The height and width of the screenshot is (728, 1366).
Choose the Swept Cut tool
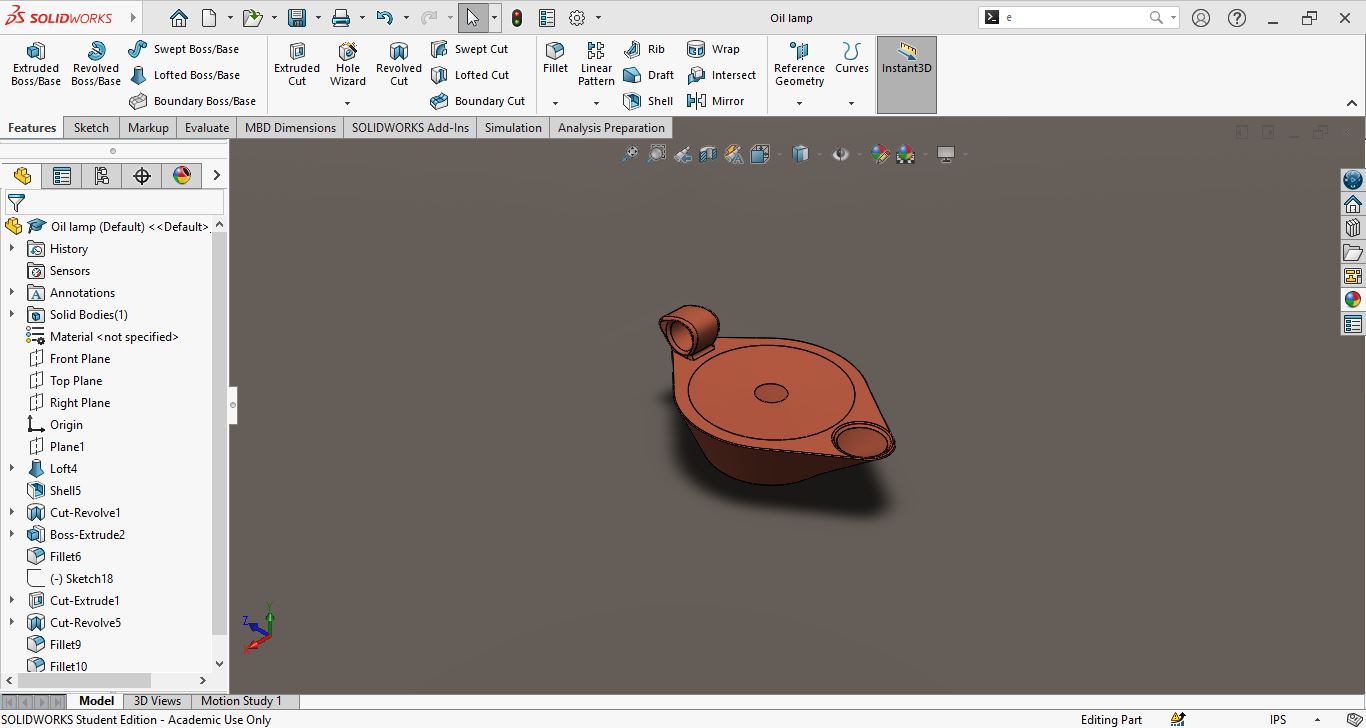click(469, 49)
